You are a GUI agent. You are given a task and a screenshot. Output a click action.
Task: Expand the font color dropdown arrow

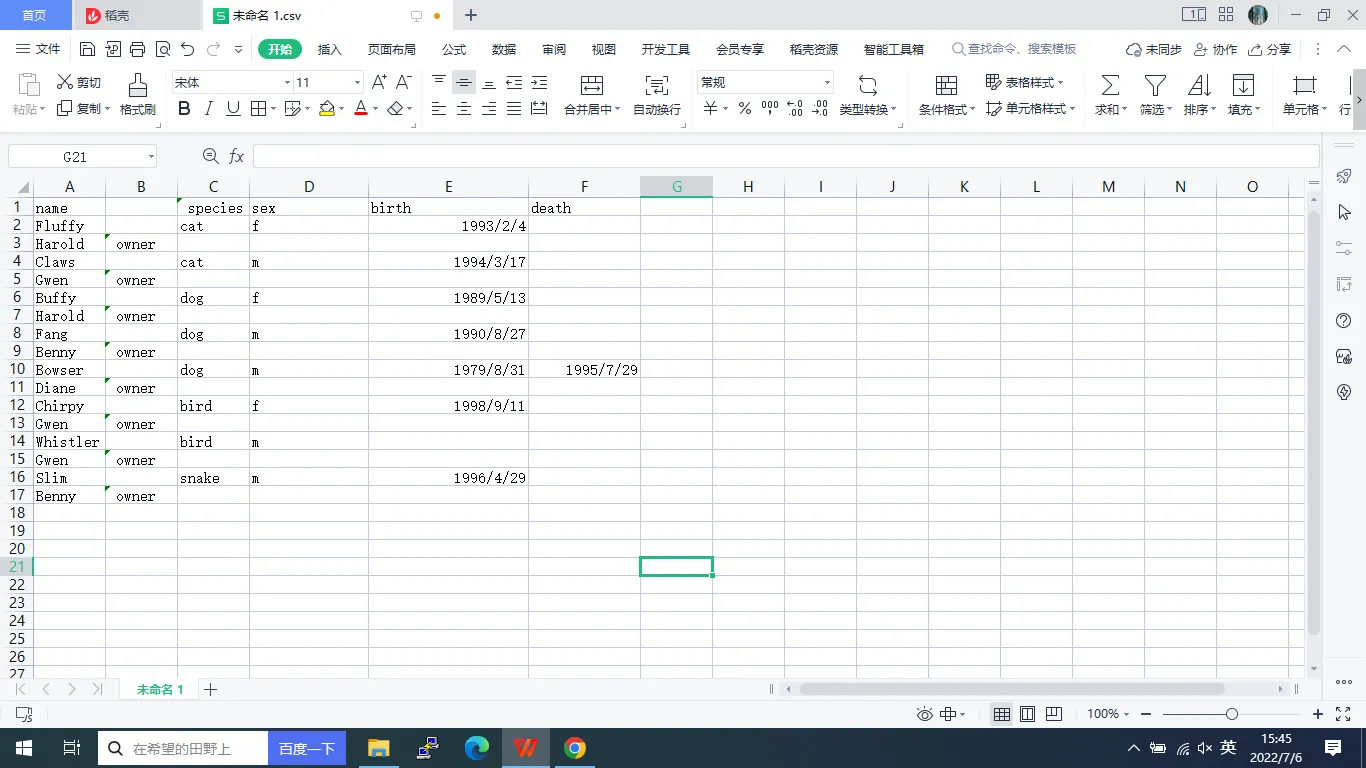click(375, 109)
